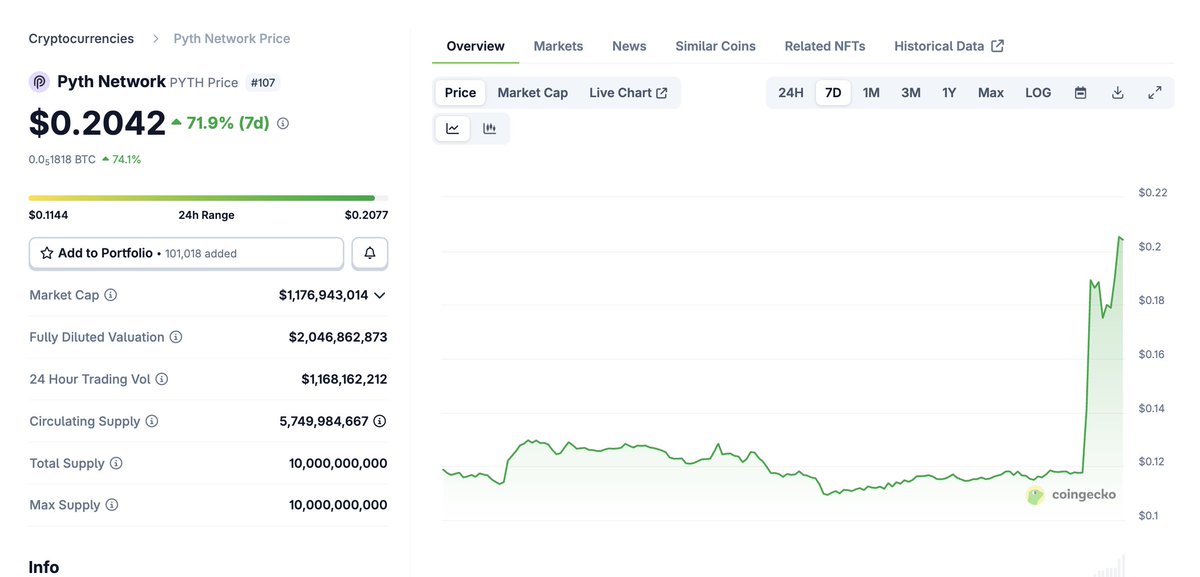1200x577 pixels.
Task: Select Max chart timeframe
Action: click(x=991, y=92)
